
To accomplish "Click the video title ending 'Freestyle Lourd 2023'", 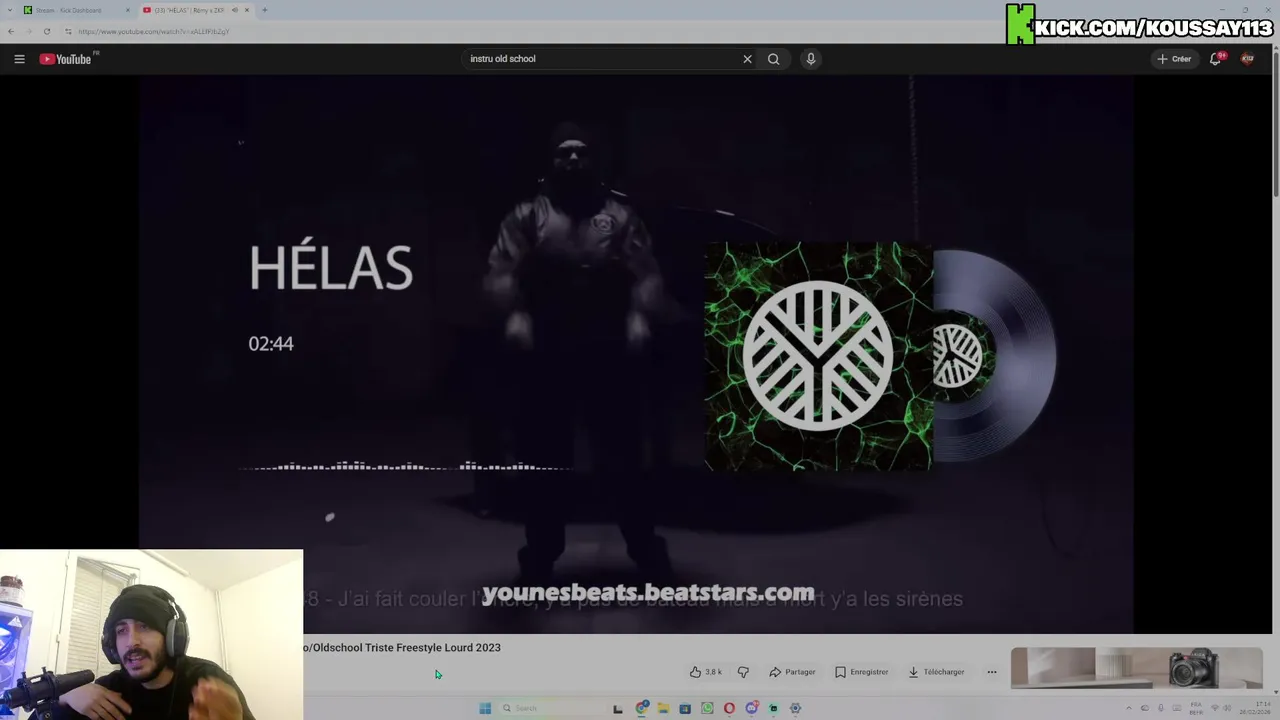I will [x=402, y=647].
